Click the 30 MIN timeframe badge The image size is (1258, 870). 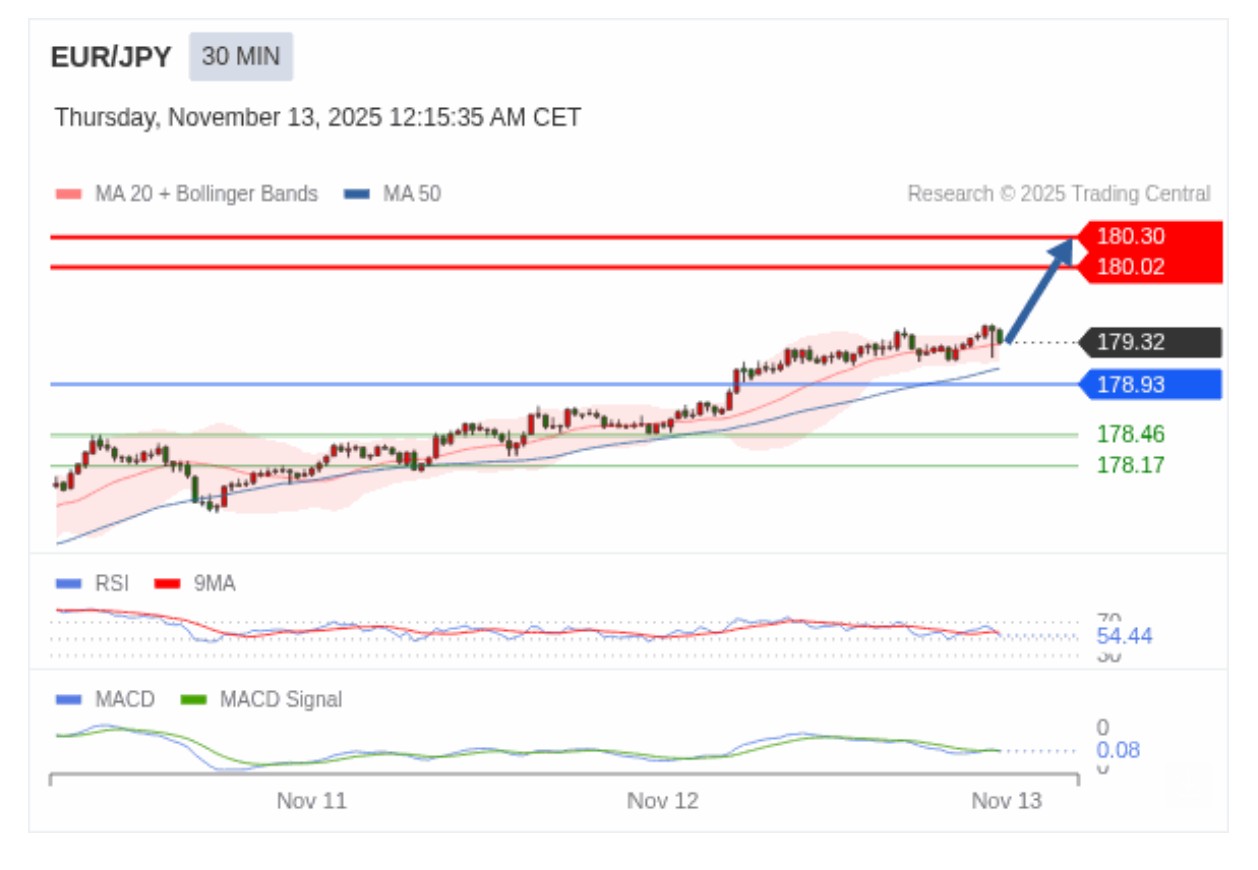click(x=241, y=57)
